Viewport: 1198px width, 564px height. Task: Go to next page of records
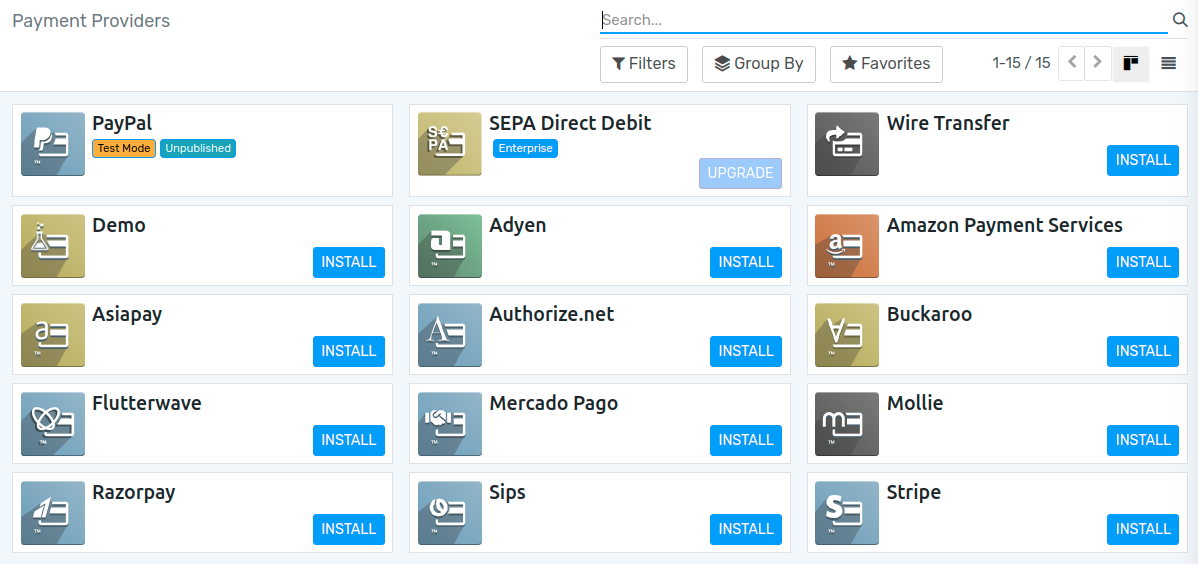(1098, 63)
